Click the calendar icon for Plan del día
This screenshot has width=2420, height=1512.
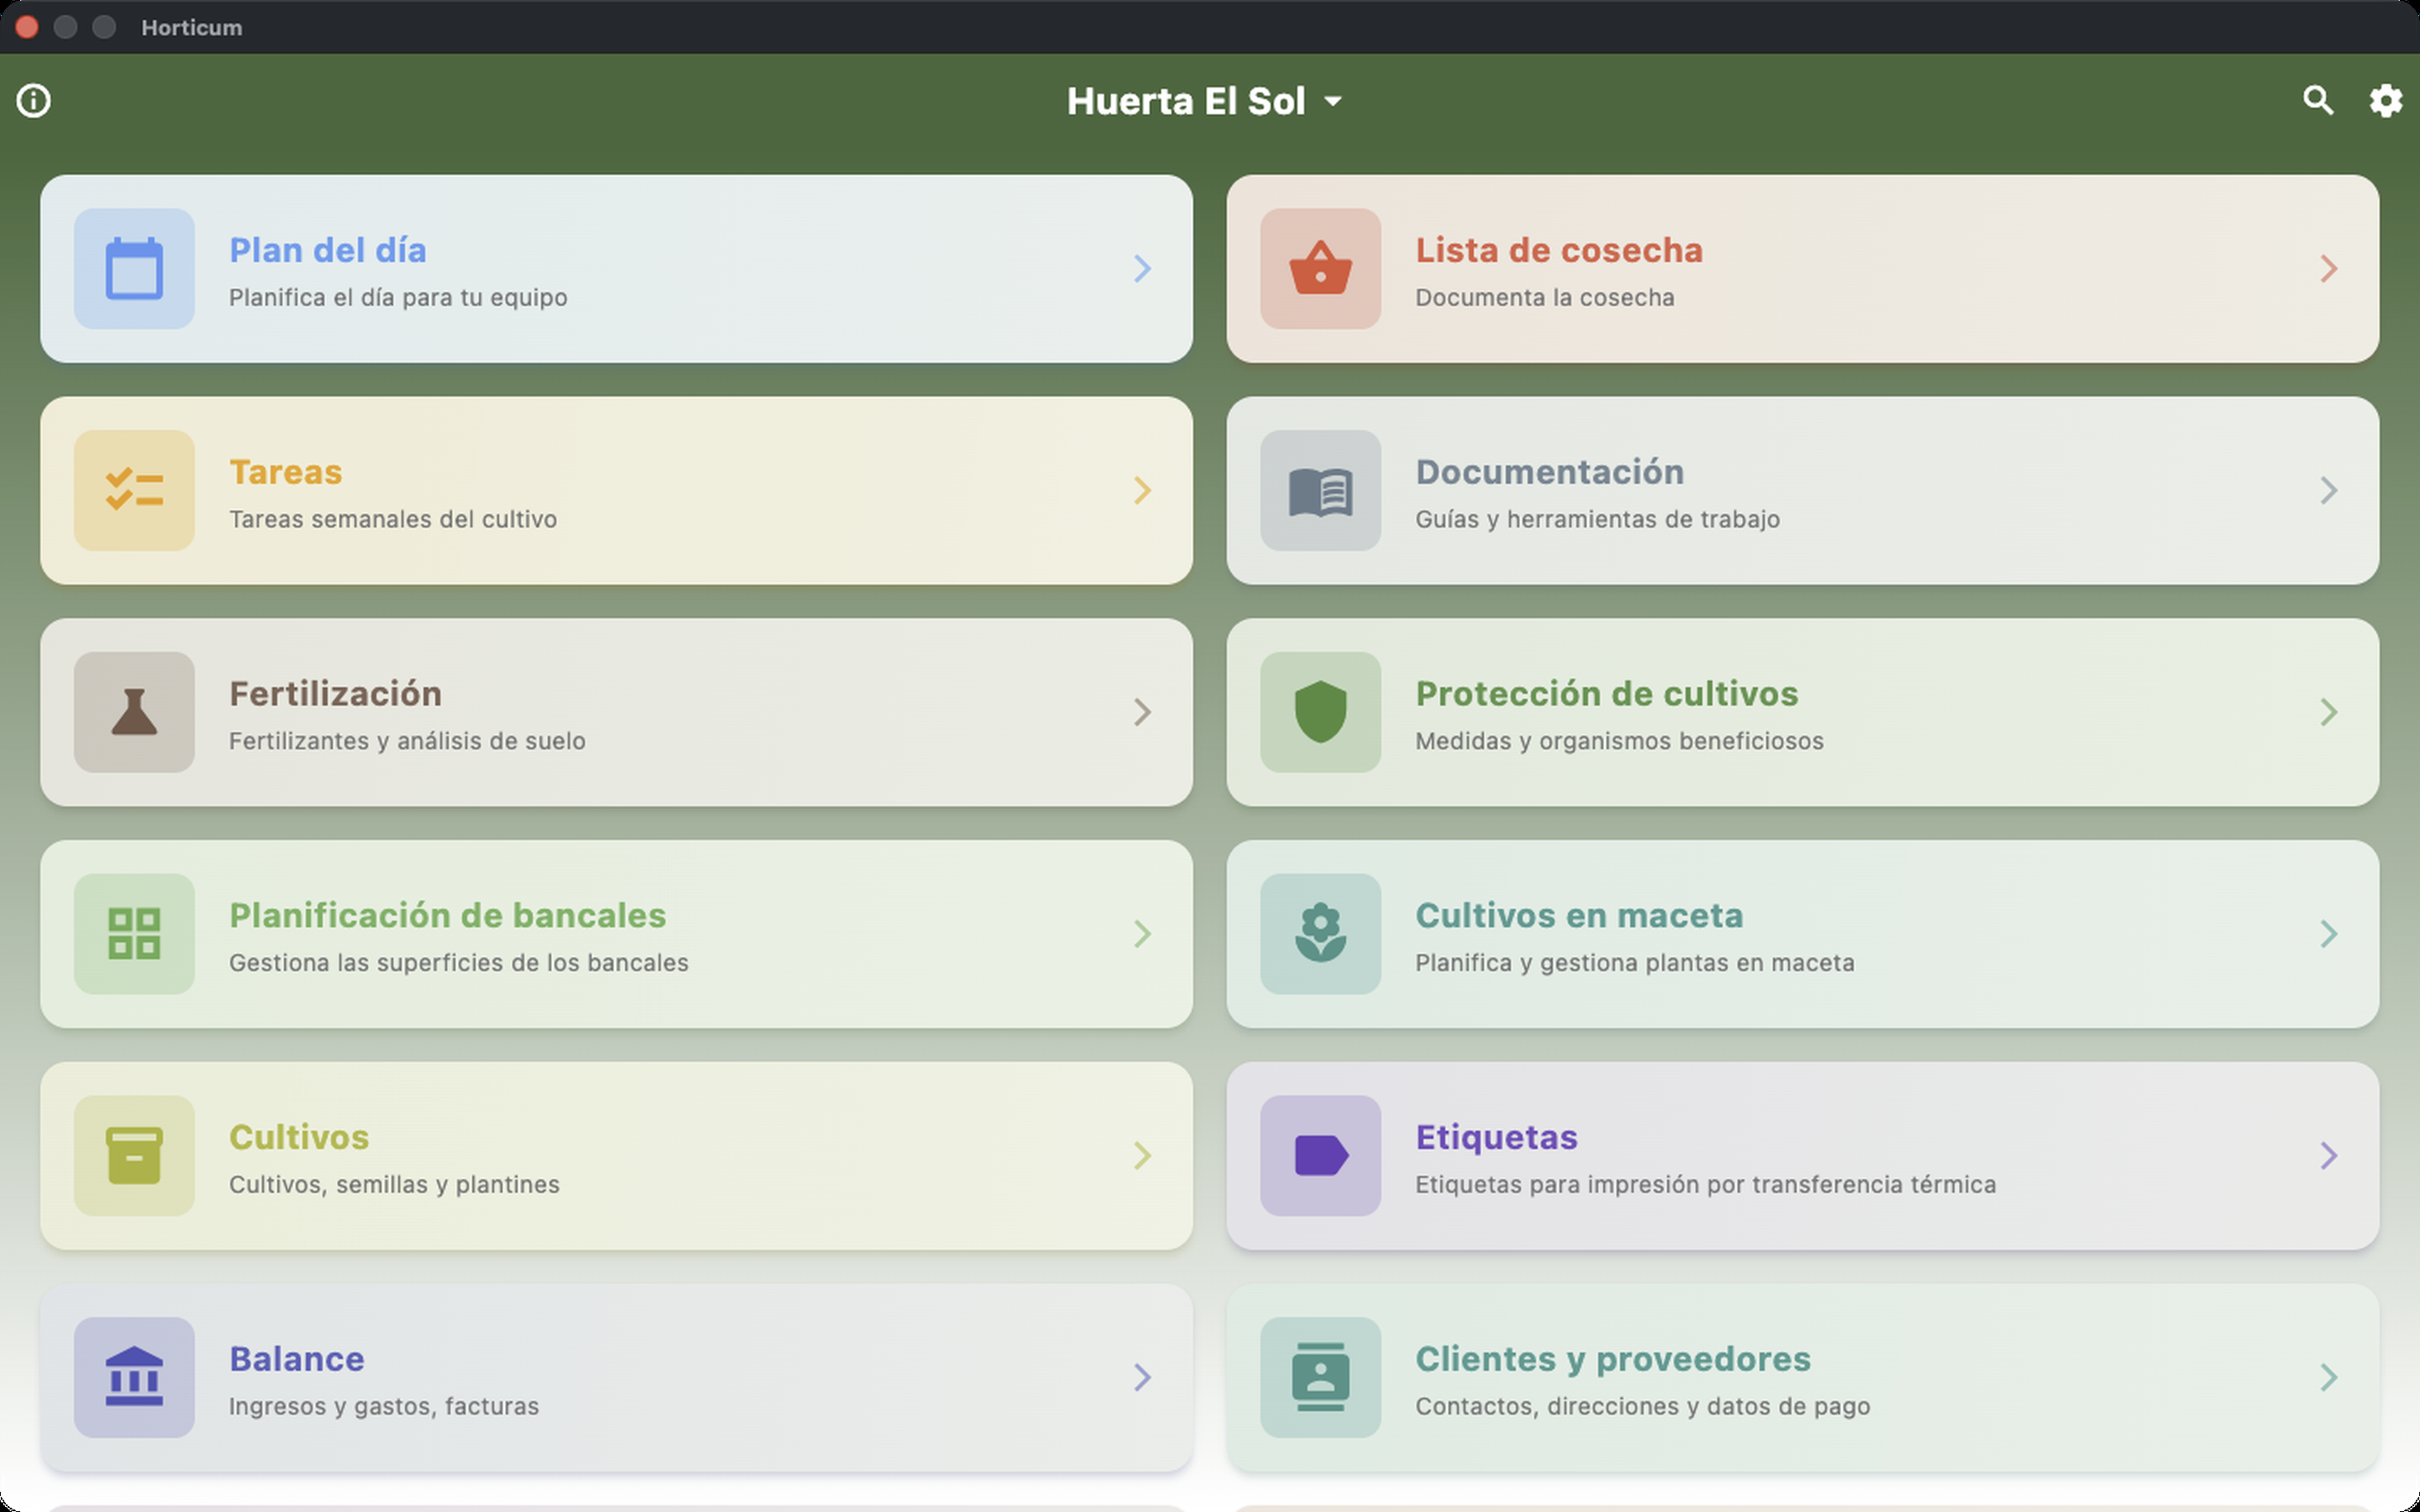pos(134,269)
